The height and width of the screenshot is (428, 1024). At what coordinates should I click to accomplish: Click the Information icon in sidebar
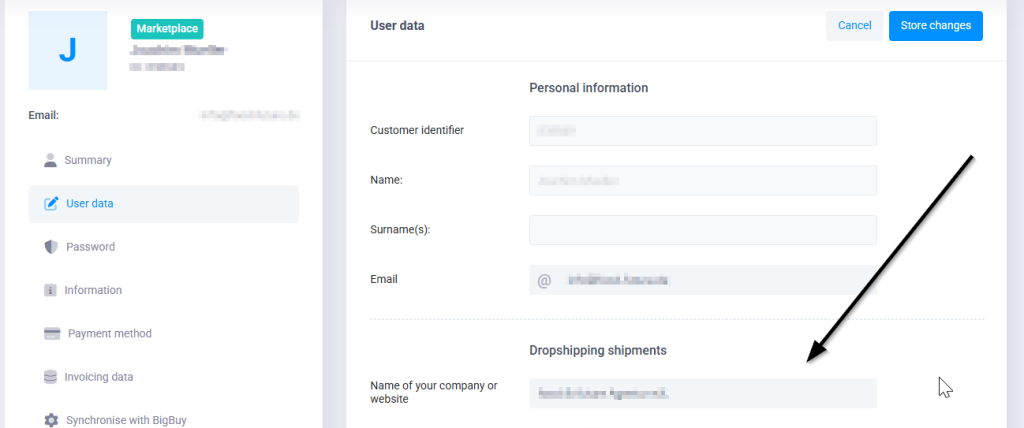(50, 290)
